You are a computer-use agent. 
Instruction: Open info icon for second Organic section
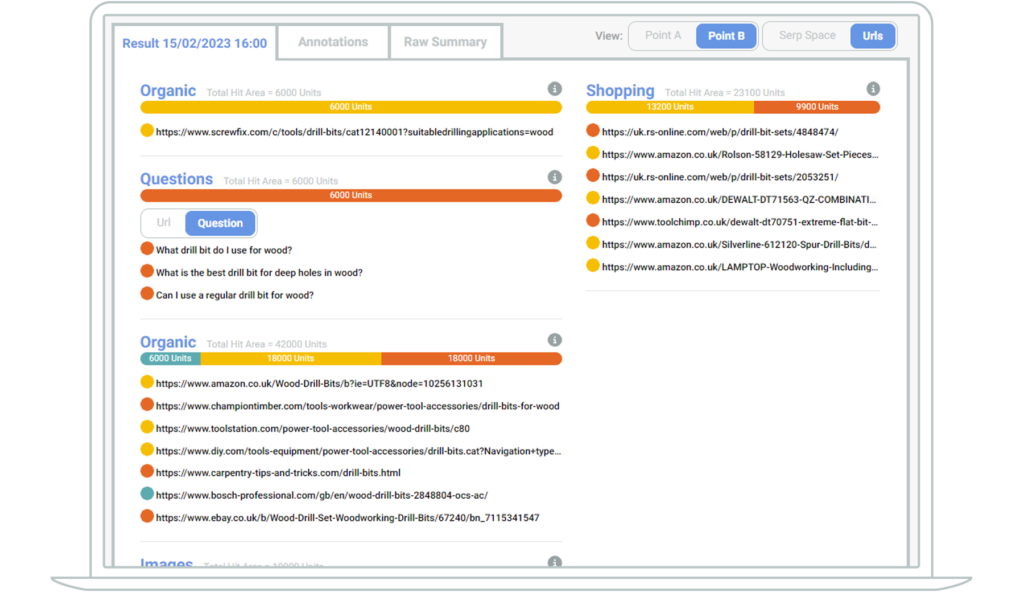coord(554,340)
